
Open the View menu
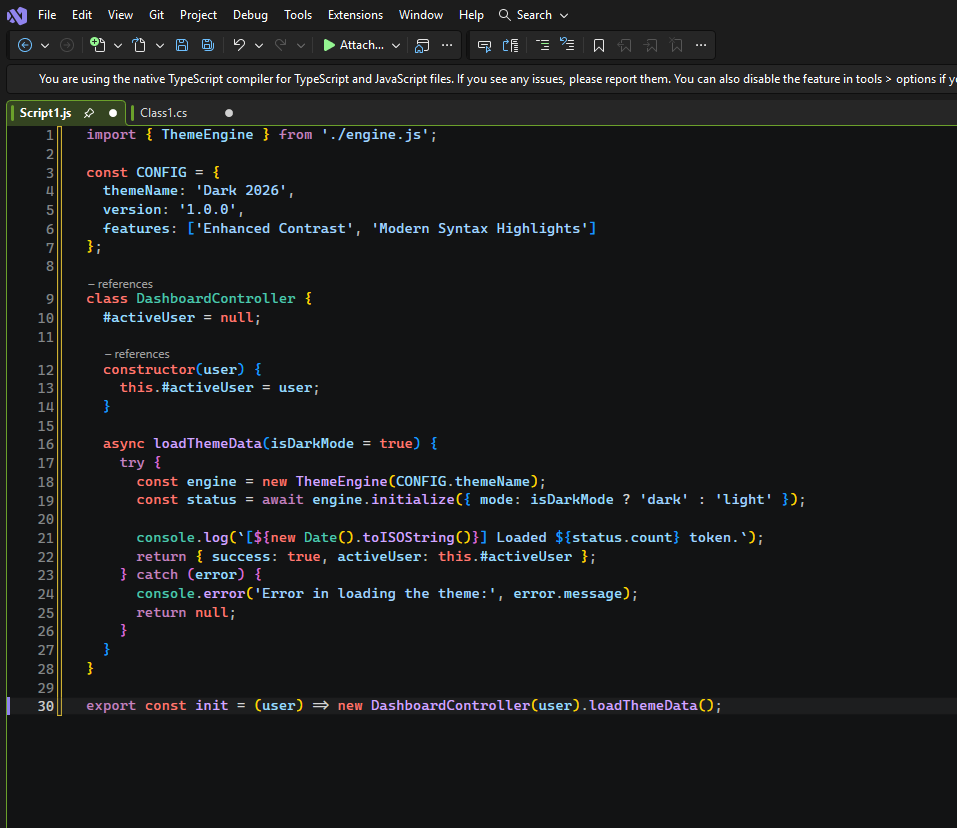point(120,15)
